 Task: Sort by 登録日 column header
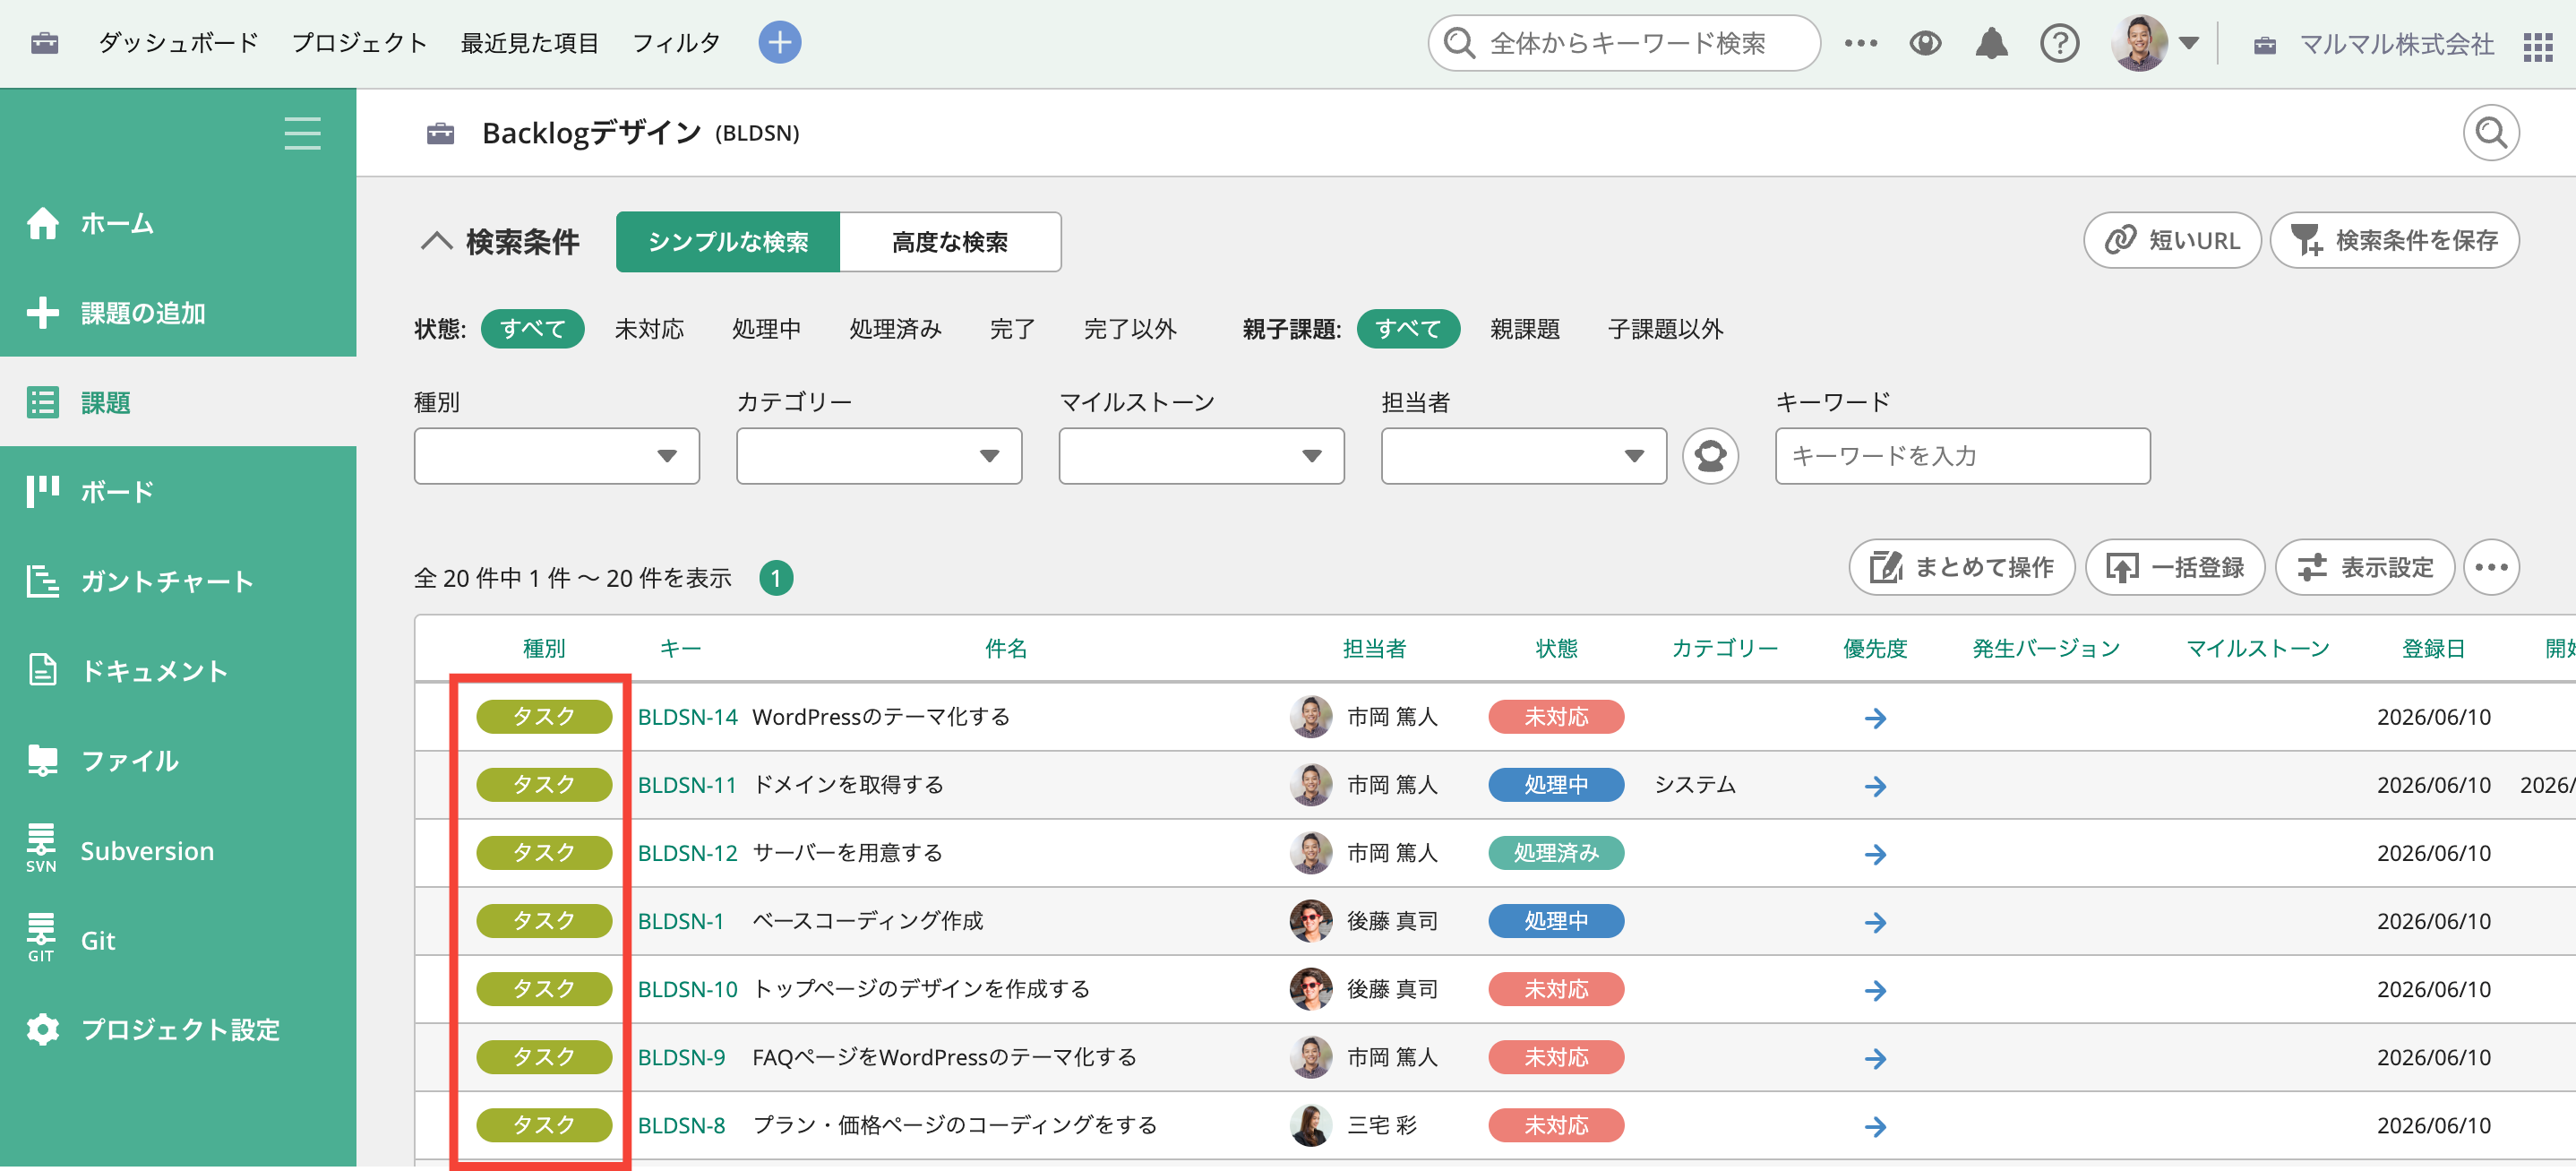pyautogui.click(x=2433, y=648)
